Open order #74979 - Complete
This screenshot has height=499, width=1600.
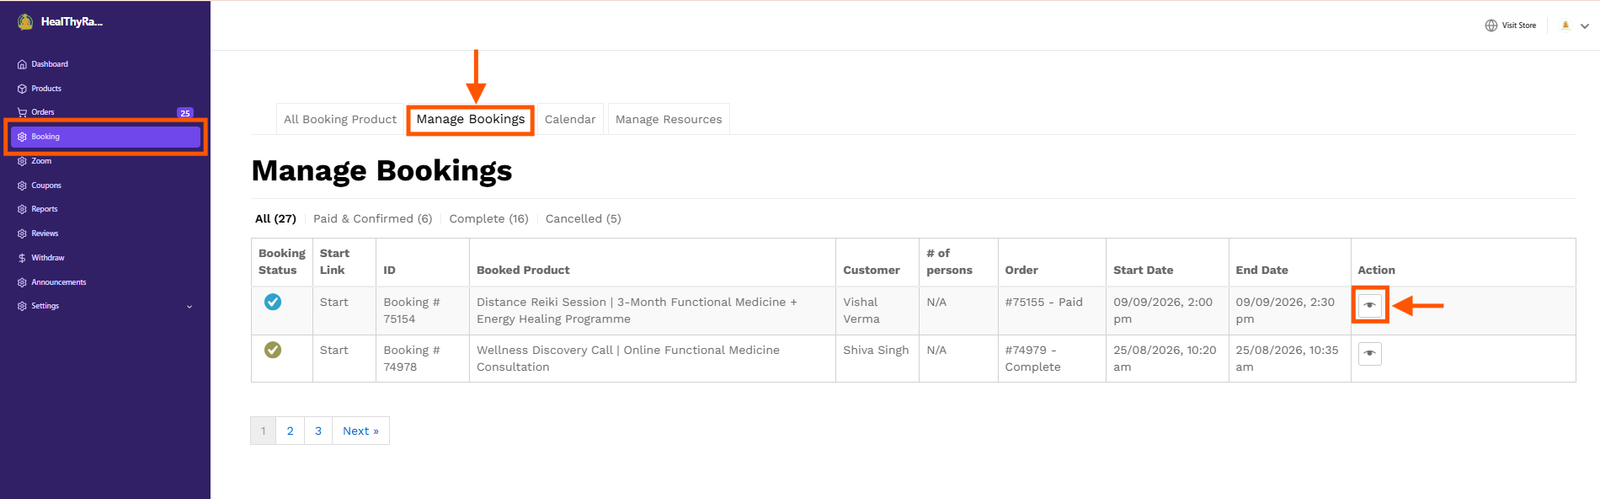1033,358
